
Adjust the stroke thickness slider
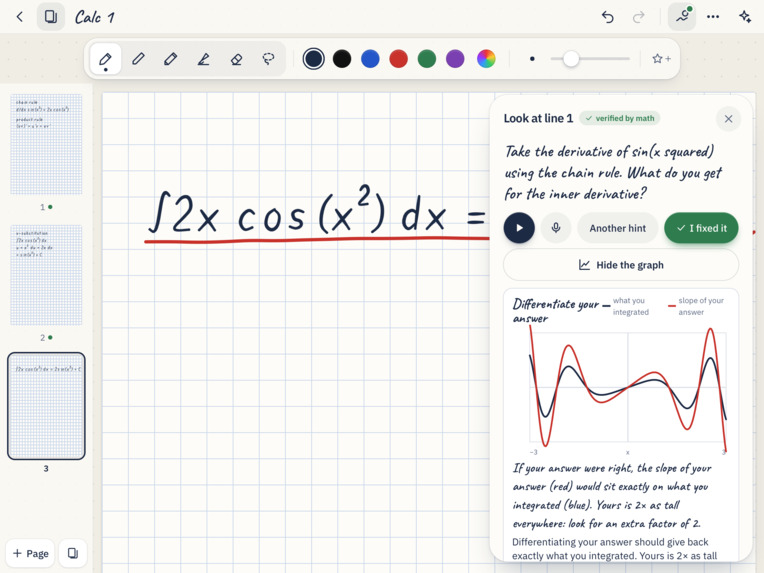point(590,59)
